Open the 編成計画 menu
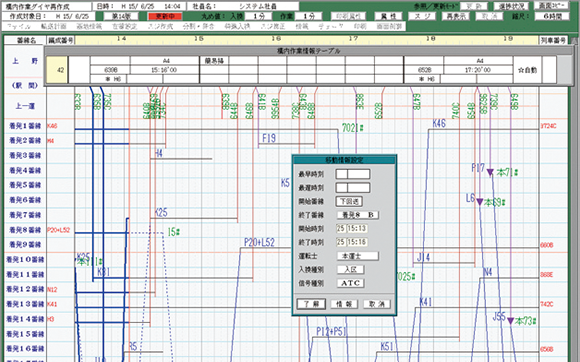Image resolution: width=580 pixels, height=362 pixels. pos(54,27)
